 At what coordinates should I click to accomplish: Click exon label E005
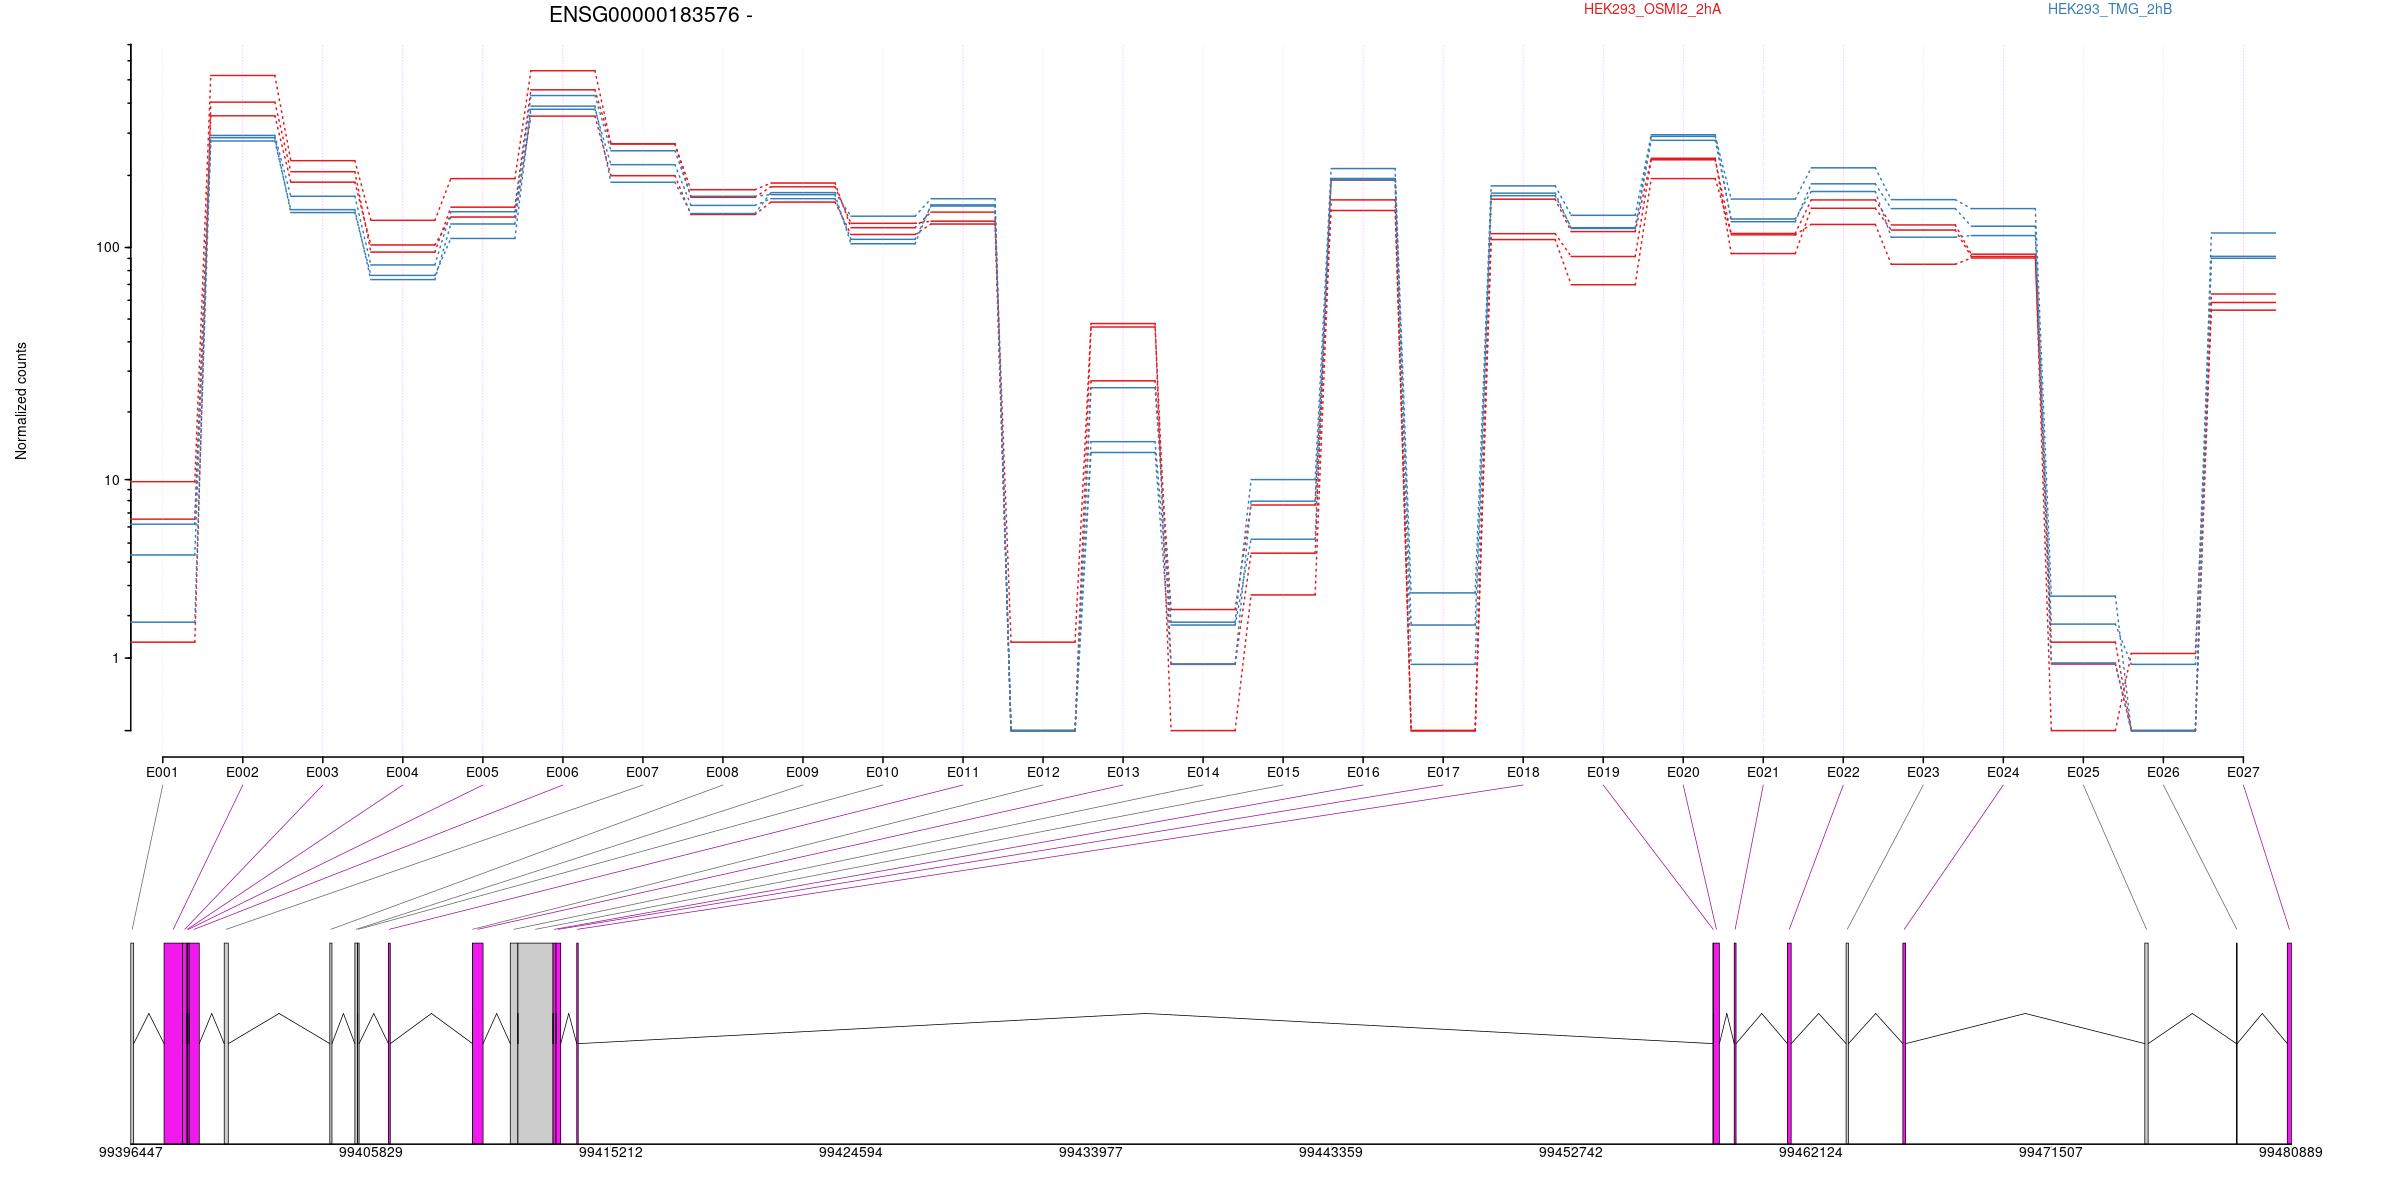point(482,772)
